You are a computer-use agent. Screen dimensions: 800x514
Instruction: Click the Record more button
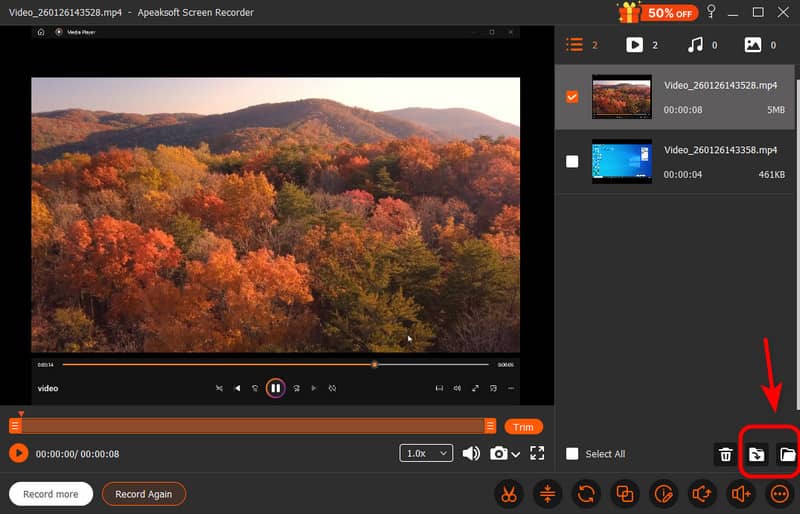(51, 494)
